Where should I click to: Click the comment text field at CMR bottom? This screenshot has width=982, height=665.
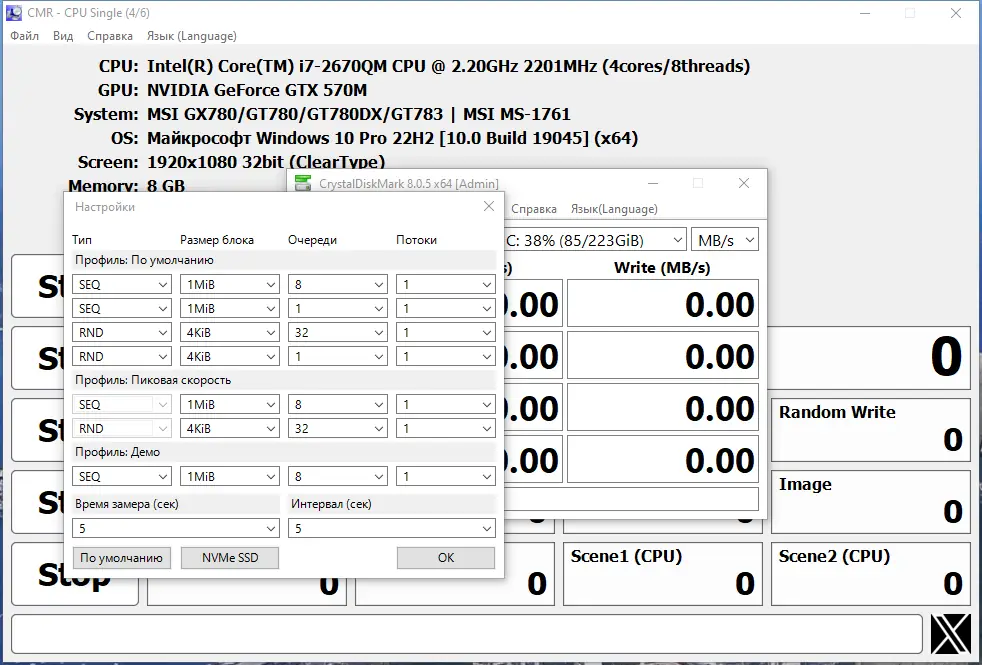(467, 634)
